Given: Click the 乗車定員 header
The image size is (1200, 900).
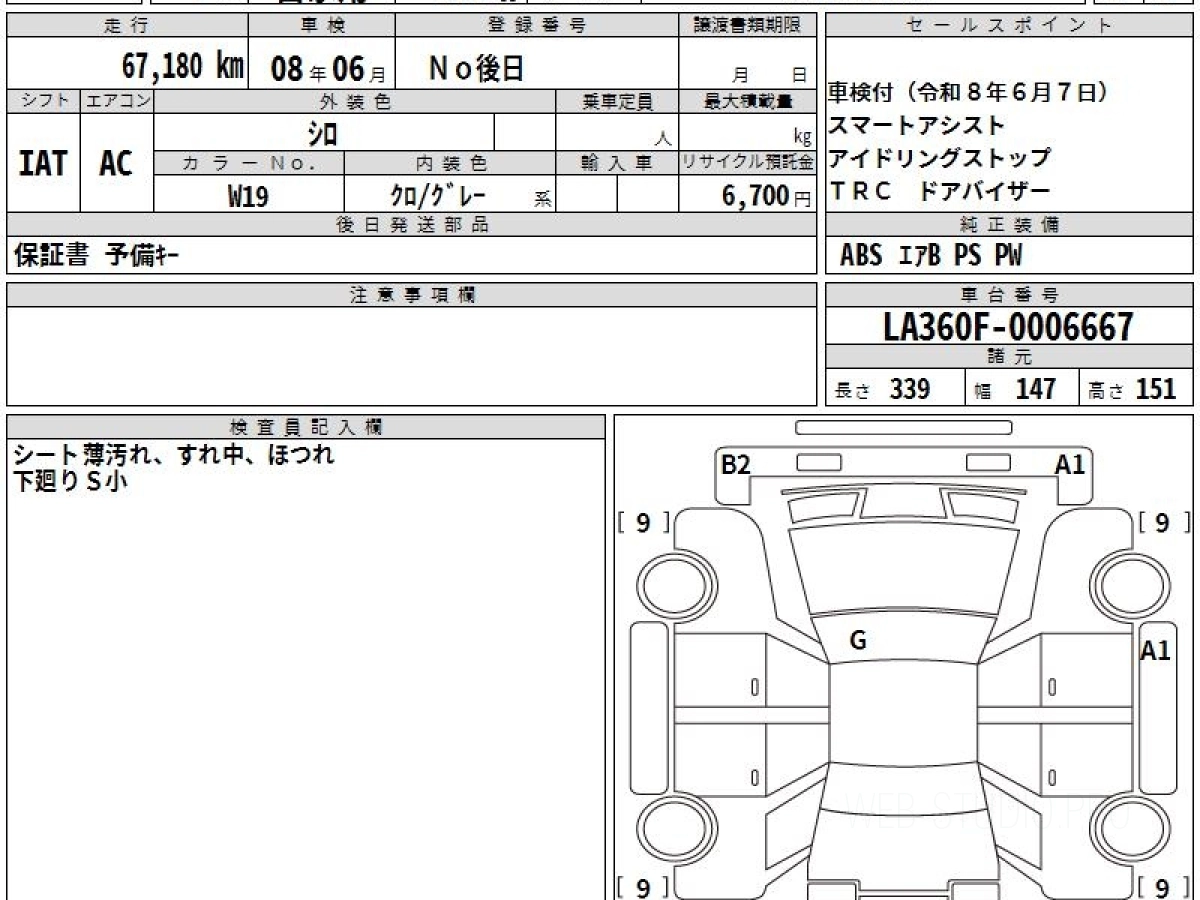Looking at the screenshot, I should tap(617, 101).
